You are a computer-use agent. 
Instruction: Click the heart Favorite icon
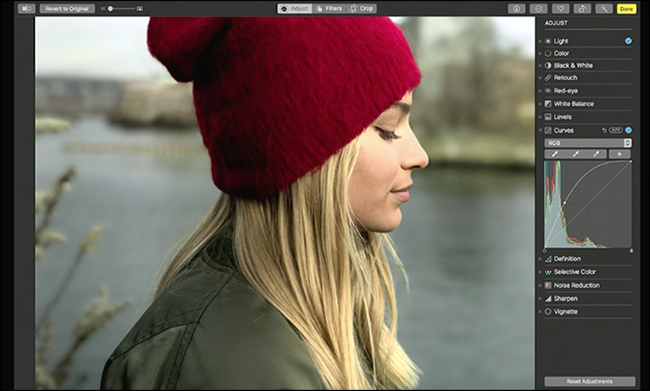point(560,9)
